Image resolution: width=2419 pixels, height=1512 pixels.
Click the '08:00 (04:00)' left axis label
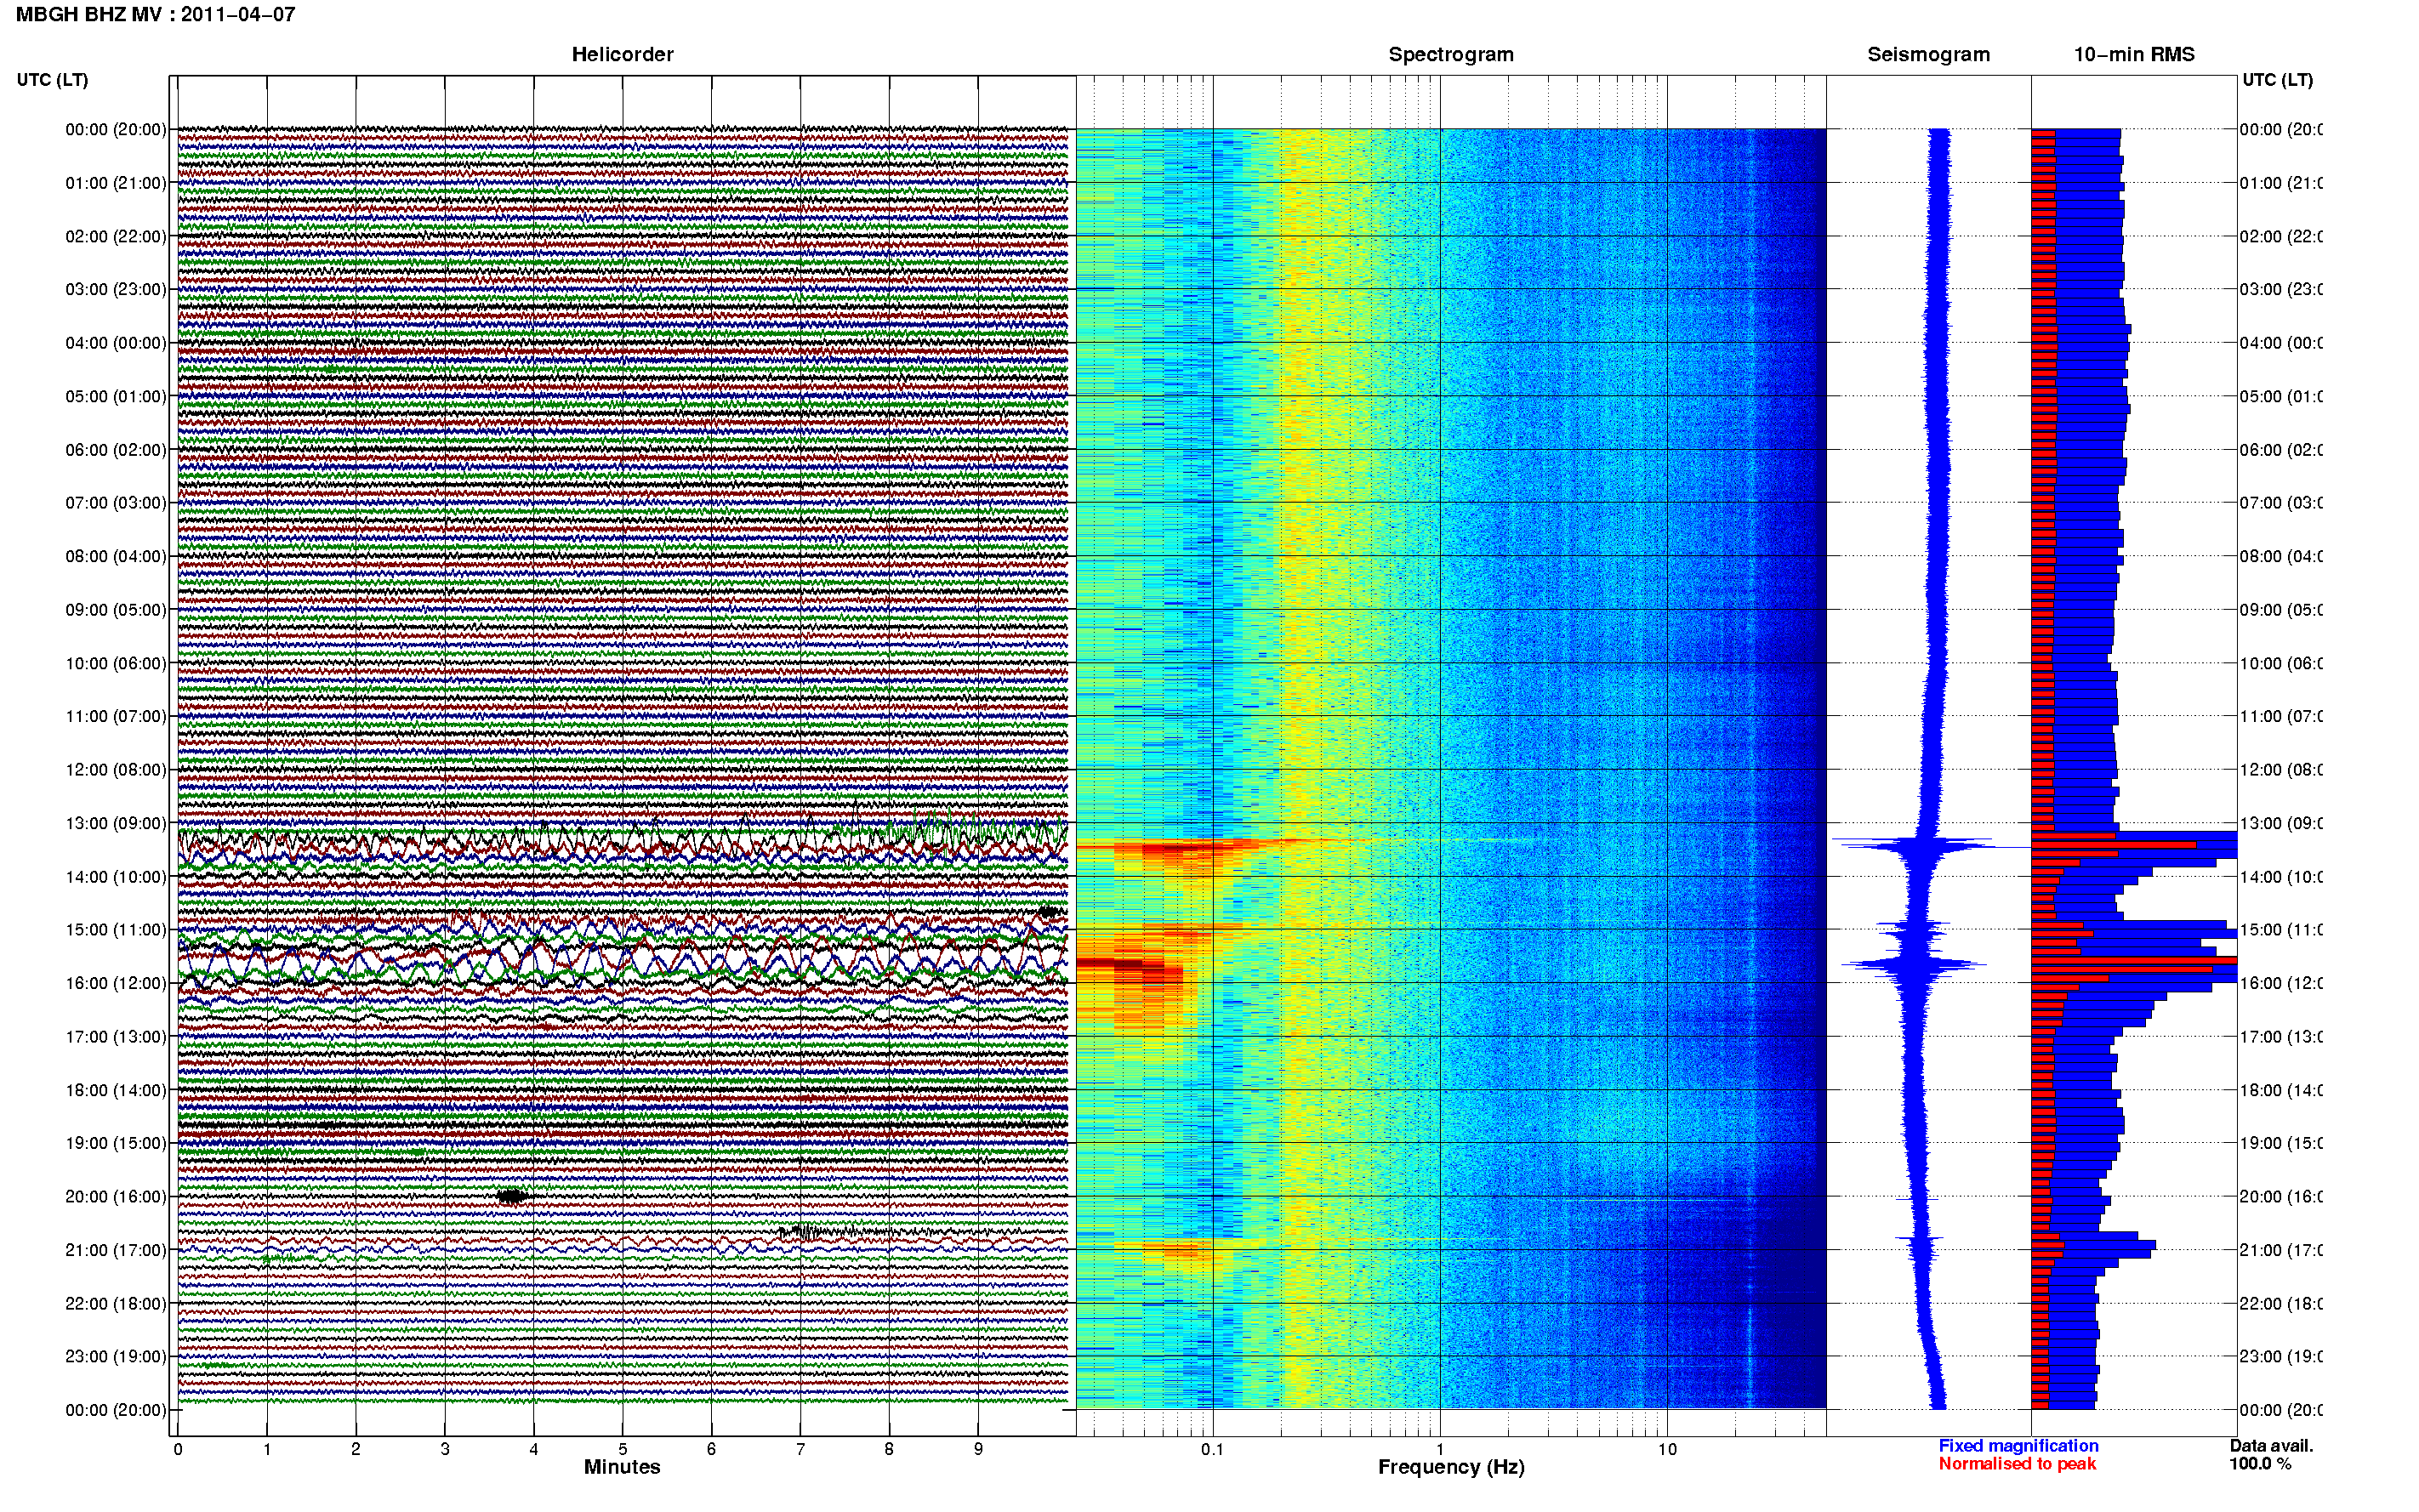click(x=116, y=556)
